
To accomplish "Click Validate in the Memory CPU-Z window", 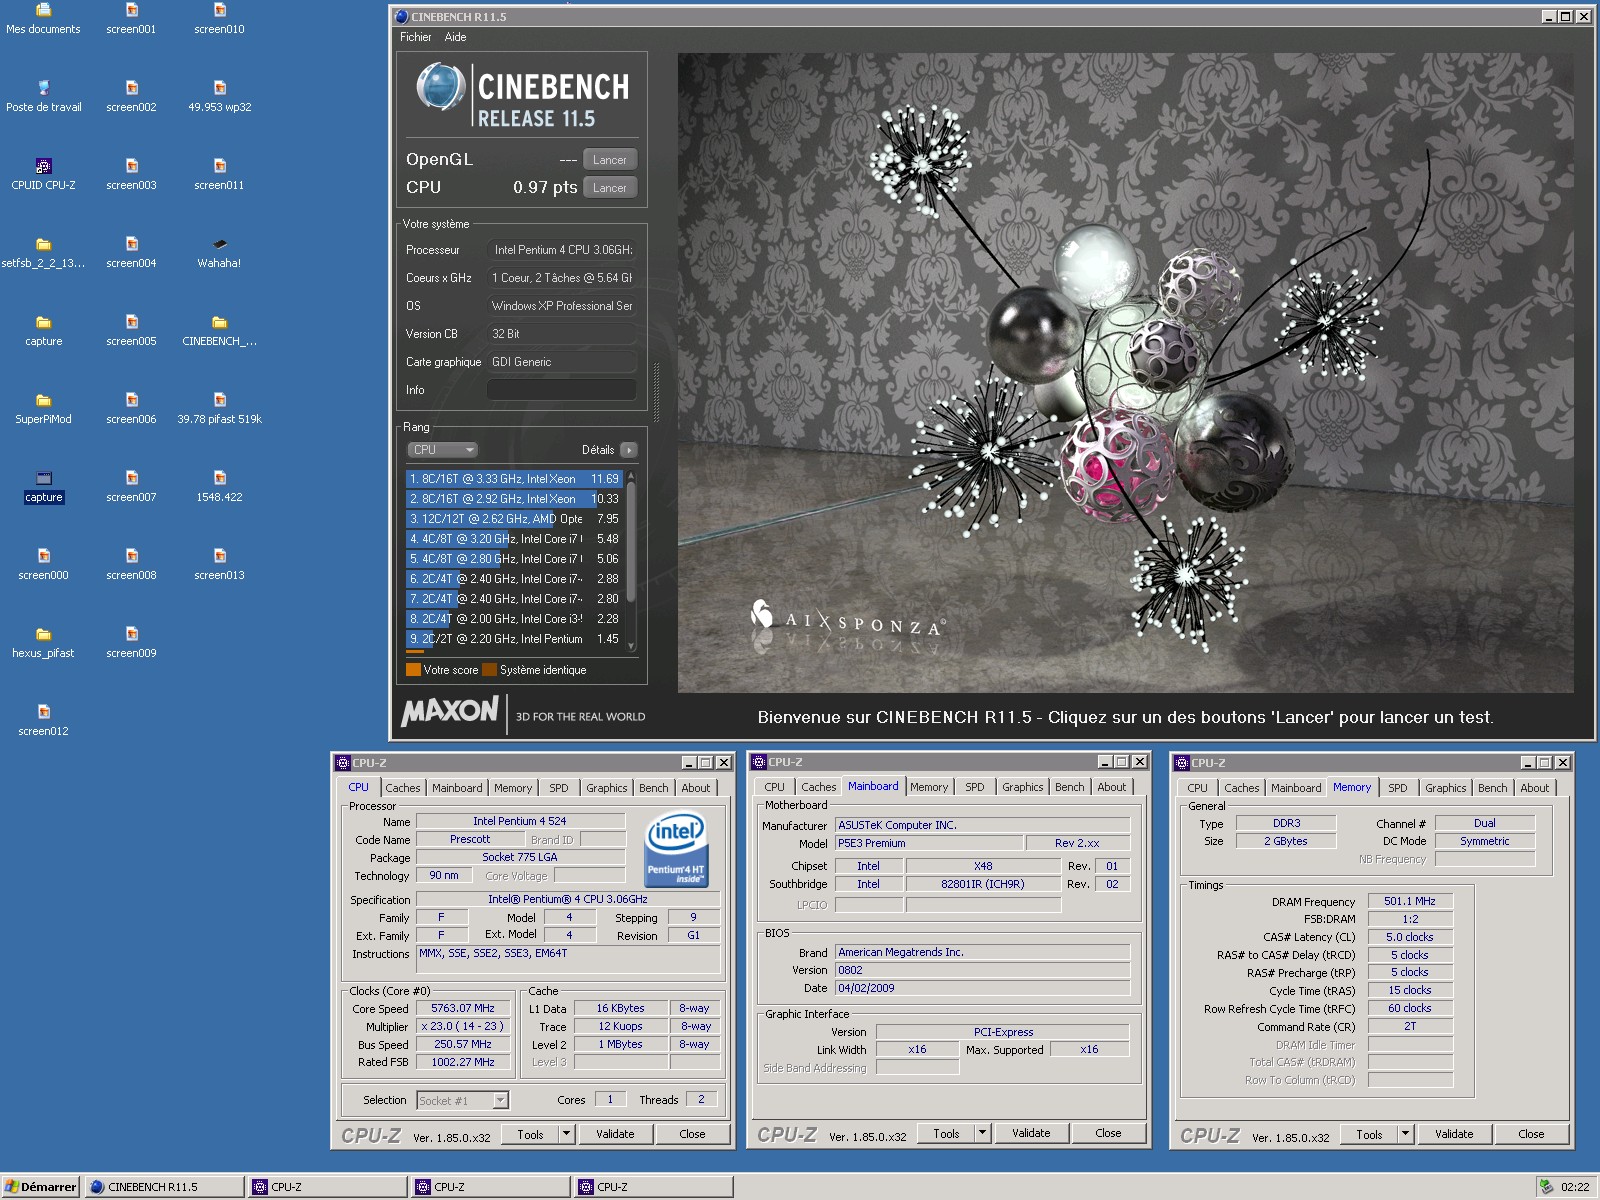I will pyautogui.click(x=1454, y=1134).
